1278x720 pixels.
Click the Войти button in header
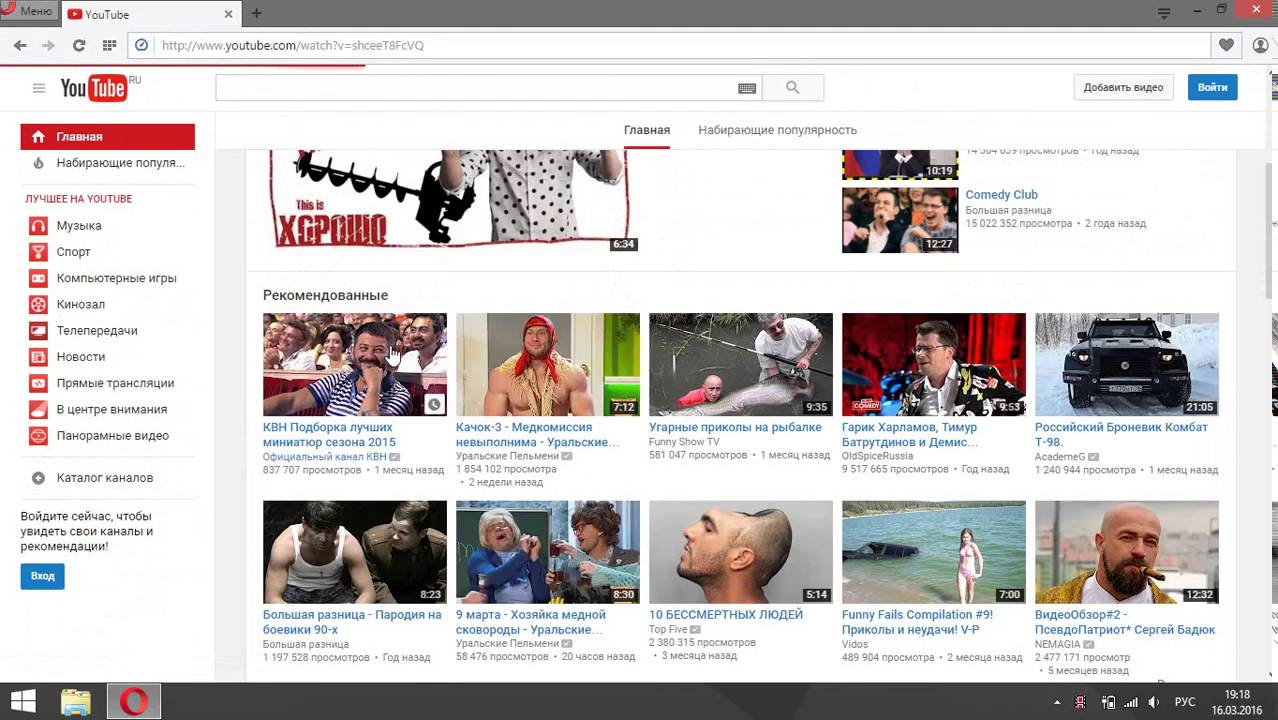pyautogui.click(x=1212, y=87)
